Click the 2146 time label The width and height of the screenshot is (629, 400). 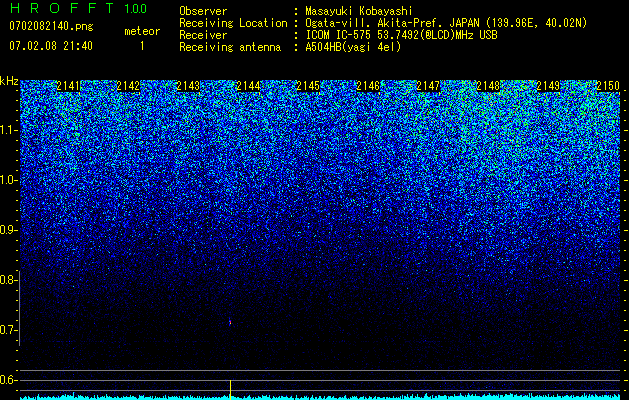[x=368, y=86]
